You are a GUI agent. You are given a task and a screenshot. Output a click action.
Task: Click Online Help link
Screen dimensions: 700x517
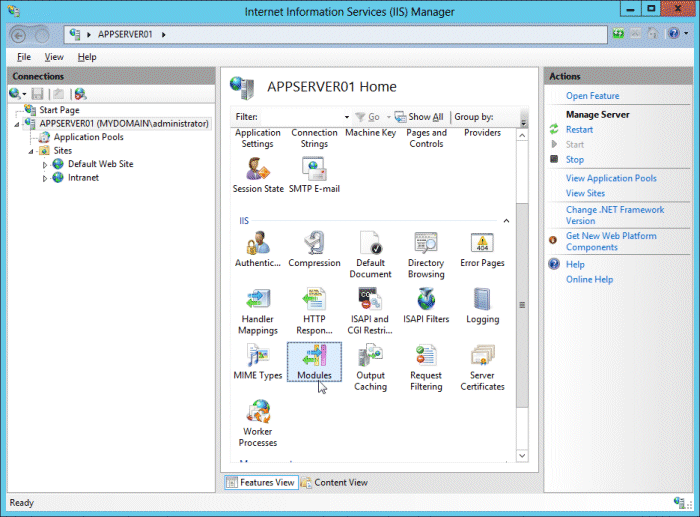tap(589, 279)
